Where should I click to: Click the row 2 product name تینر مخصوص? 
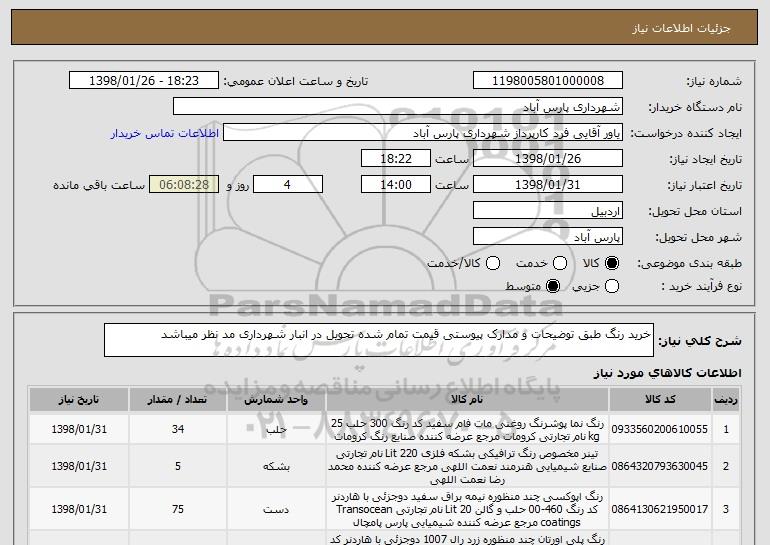(x=467, y=466)
